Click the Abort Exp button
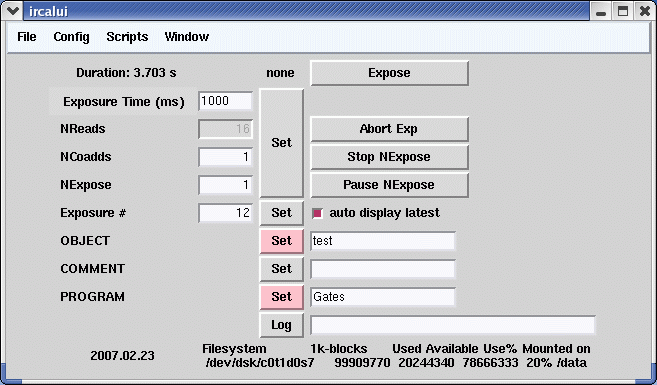Viewport: 657px width, 385px height. coord(389,129)
